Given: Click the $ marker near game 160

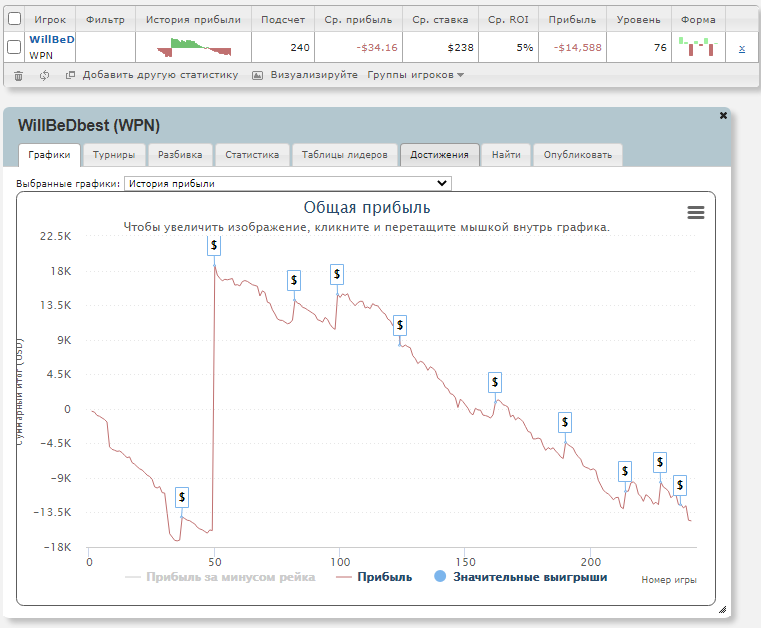Looking at the screenshot, I should [x=494, y=382].
